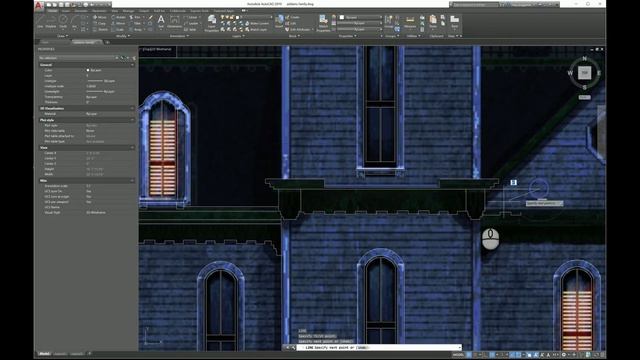Click the Leader annotation button
Screen dimensions: 640x360
click(x=191, y=24)
